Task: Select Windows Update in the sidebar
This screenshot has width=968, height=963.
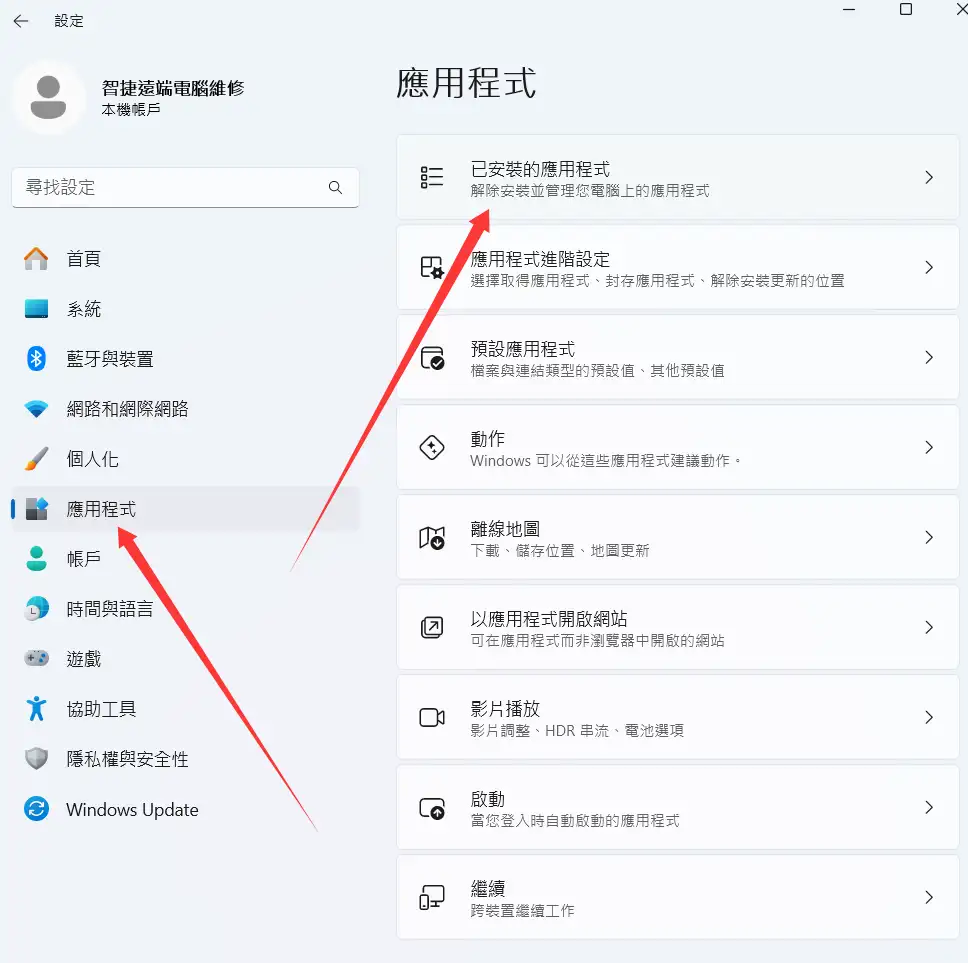Action: click(x=185, y=809)
